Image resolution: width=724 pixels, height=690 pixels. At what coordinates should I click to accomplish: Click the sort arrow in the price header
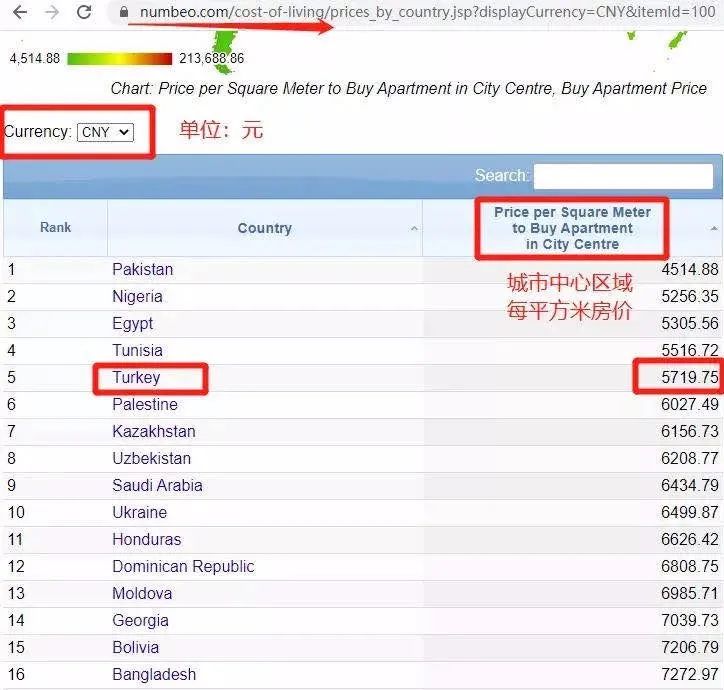[714, 228]
